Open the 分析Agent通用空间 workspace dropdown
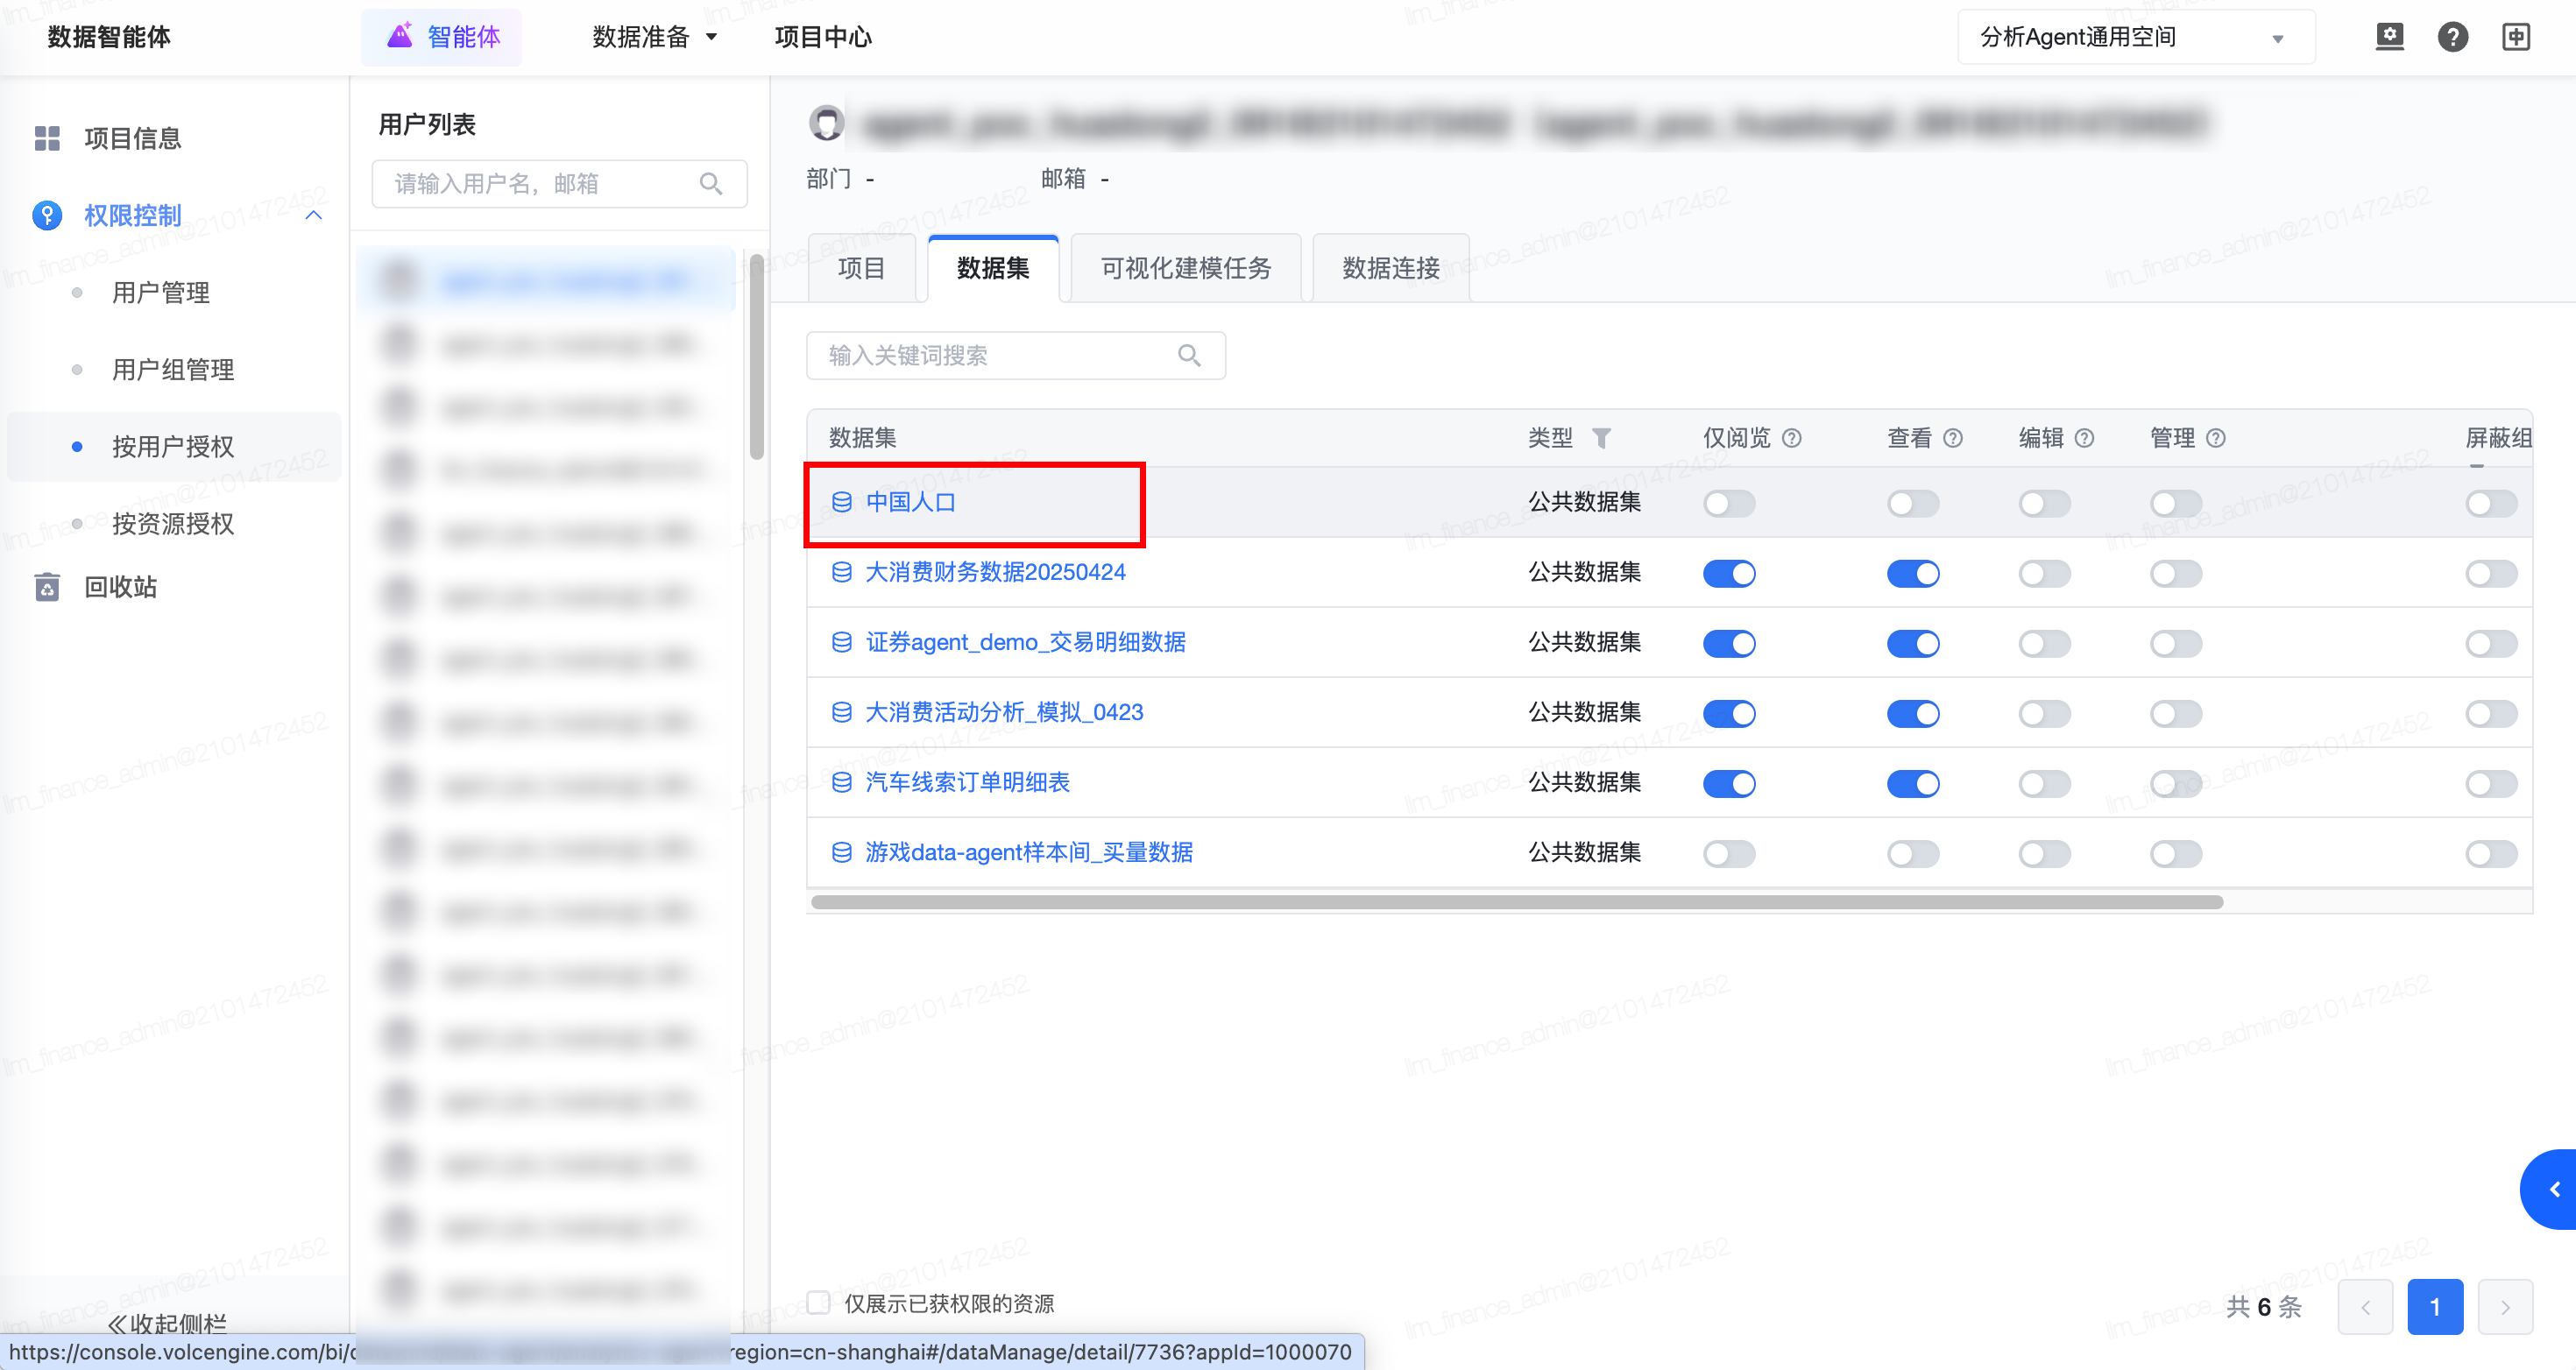 (x=2135, y=37)
